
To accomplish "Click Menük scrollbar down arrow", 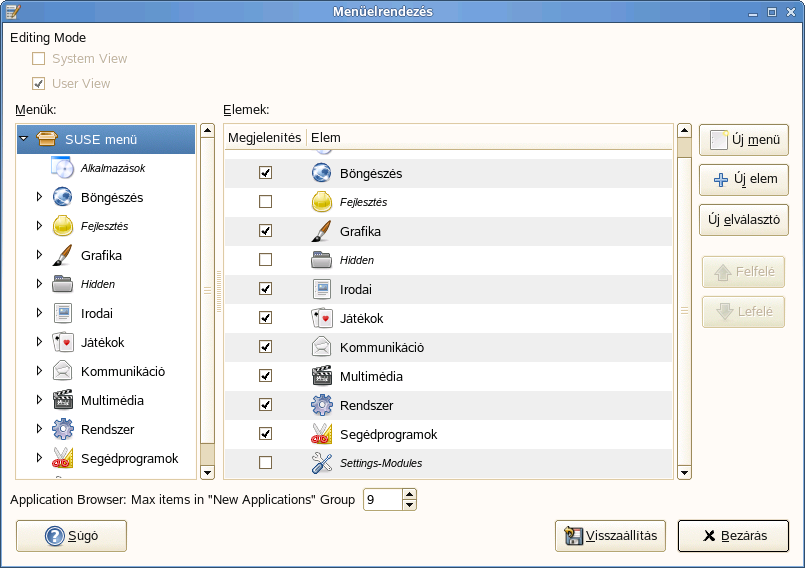I will 207,472.
